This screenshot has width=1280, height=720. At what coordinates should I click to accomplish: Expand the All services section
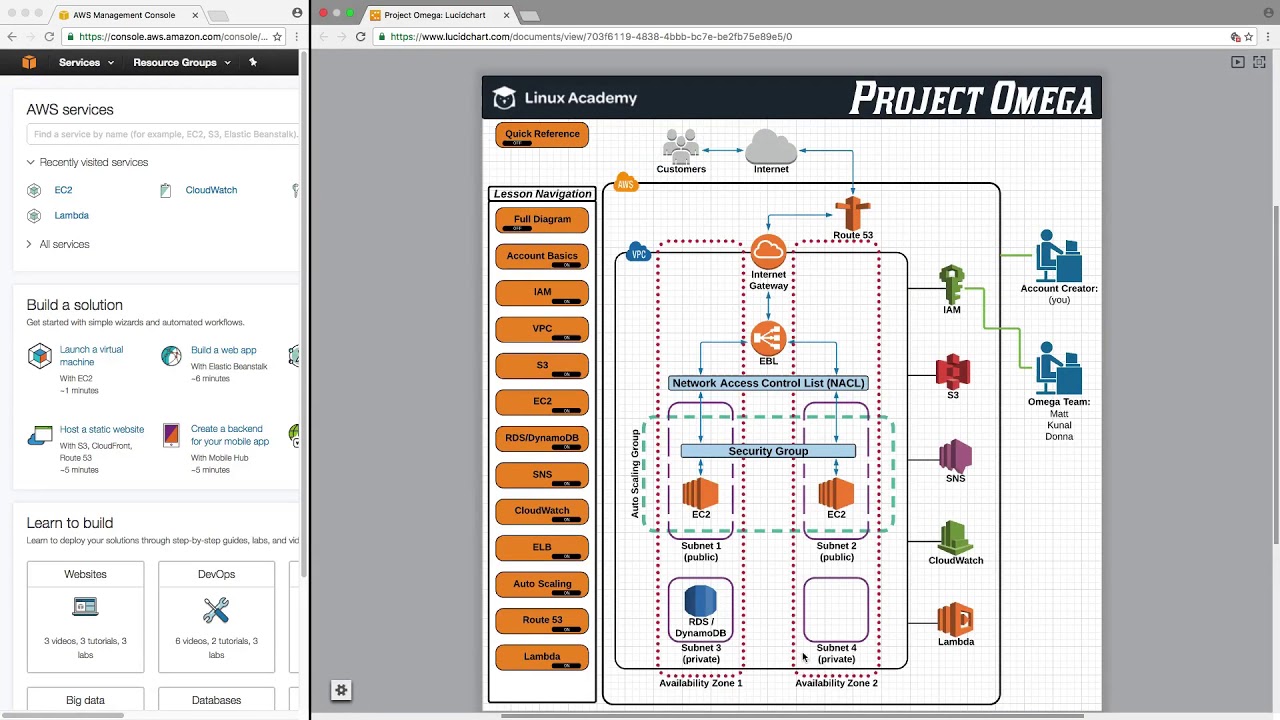pyautogui.click(x=58, y=244)
